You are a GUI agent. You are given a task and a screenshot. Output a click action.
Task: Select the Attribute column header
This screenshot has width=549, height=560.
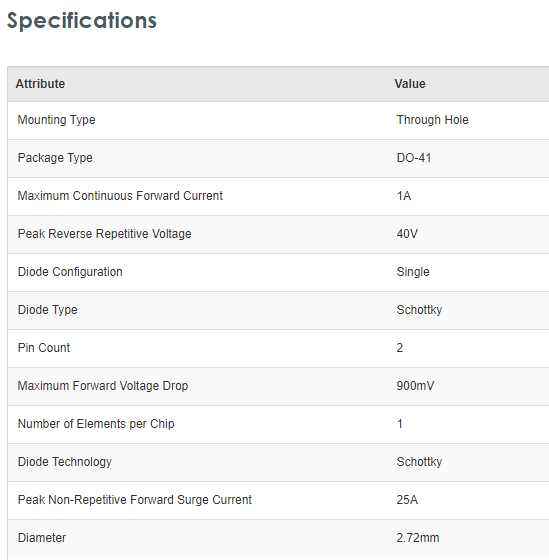click(x=40, y=84)
